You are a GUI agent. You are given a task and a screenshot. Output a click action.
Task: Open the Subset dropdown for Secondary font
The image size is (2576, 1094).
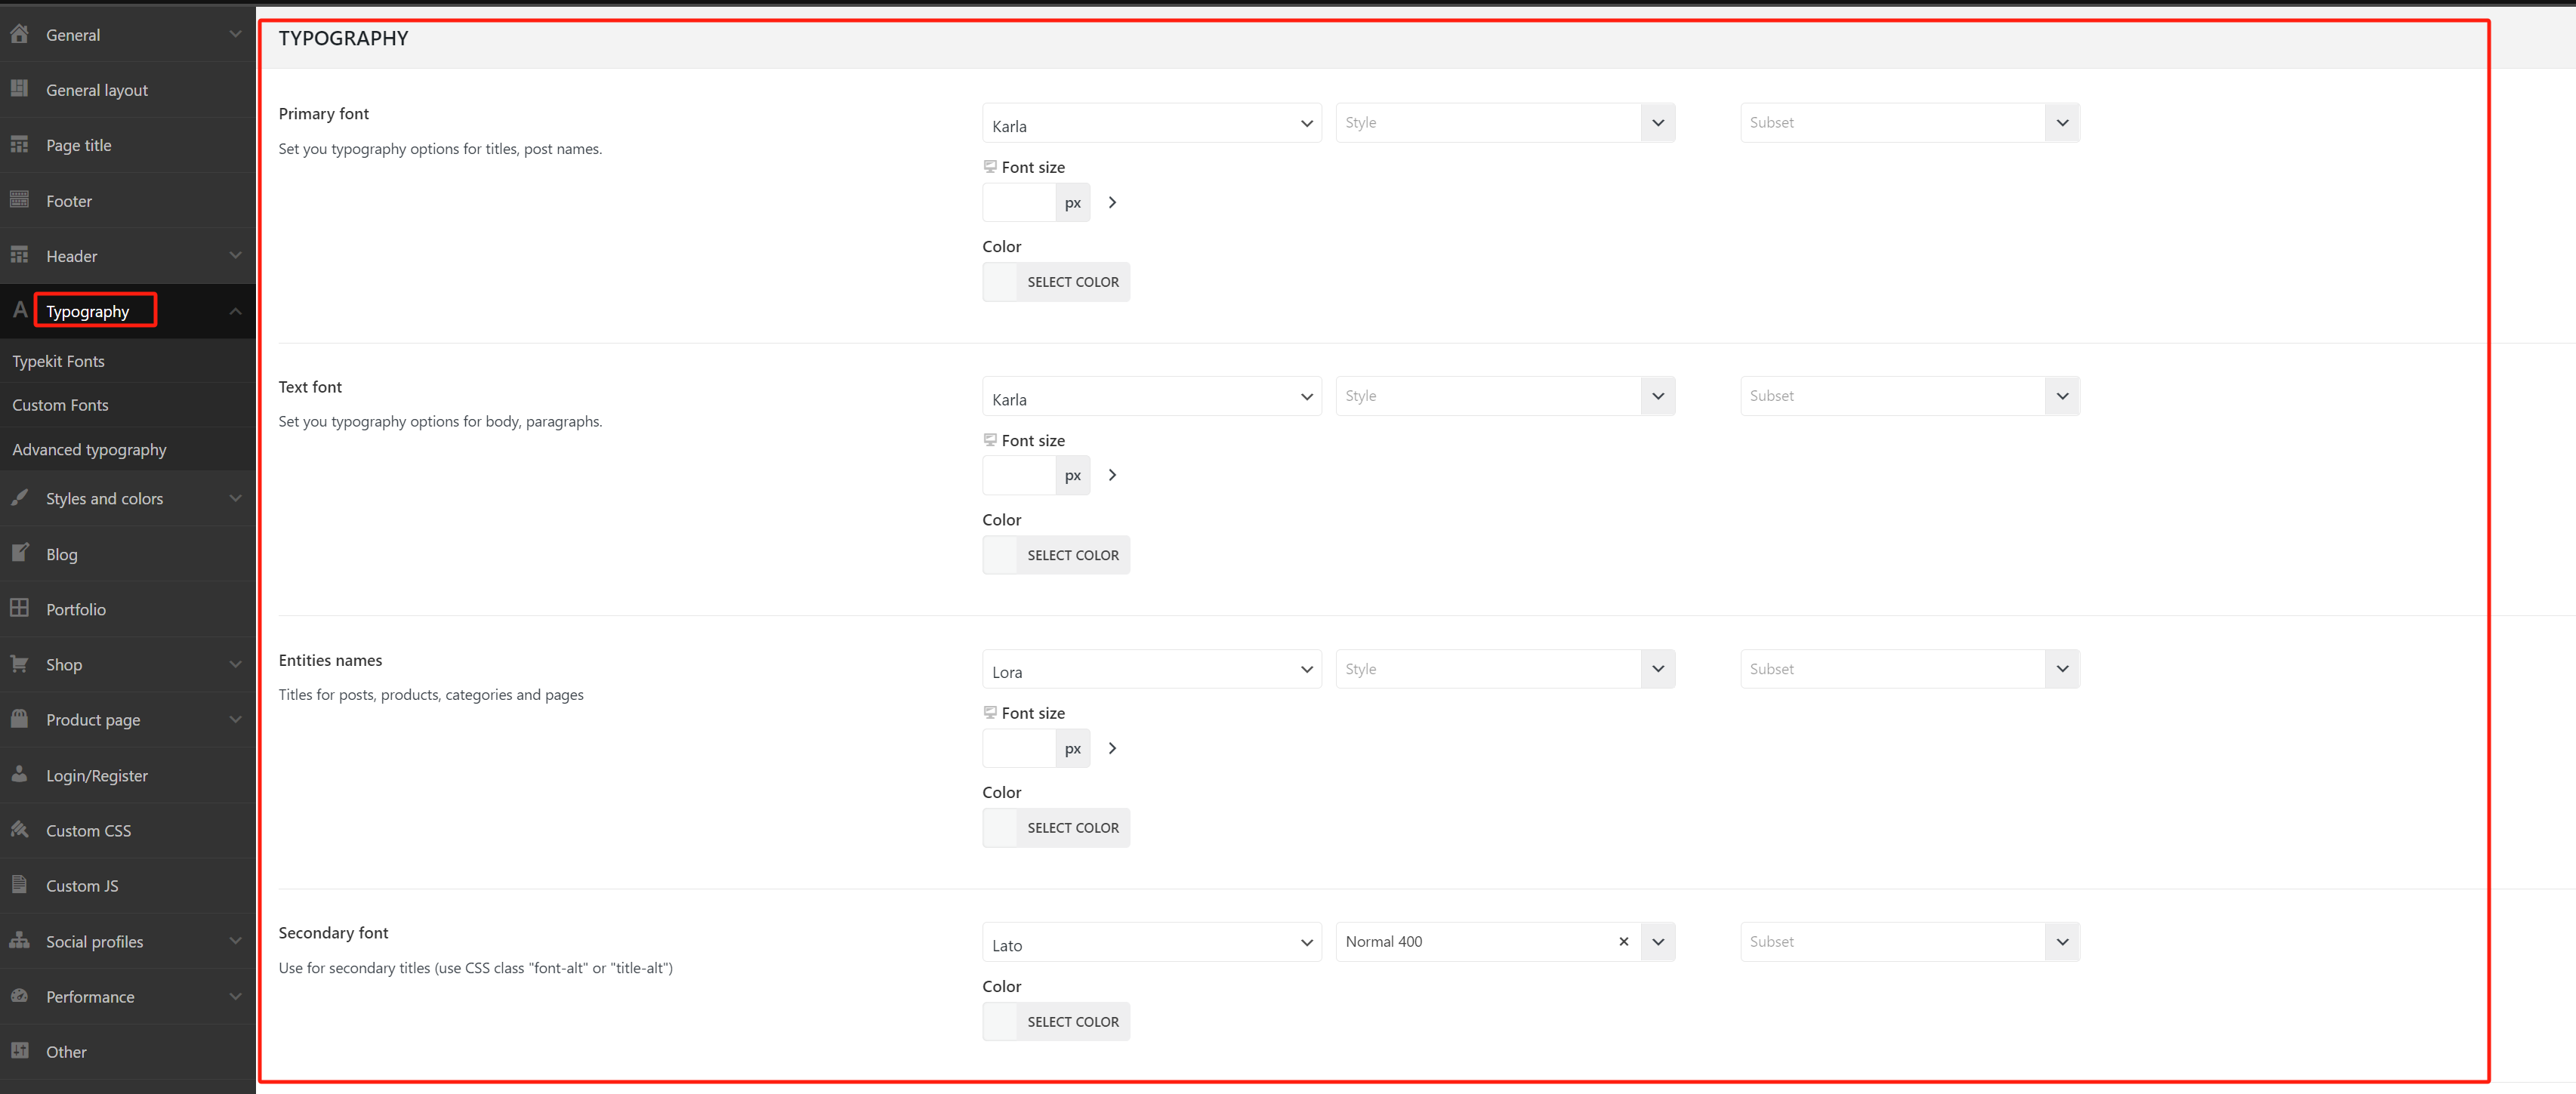pyautogui.click(x=1909, y=941)
